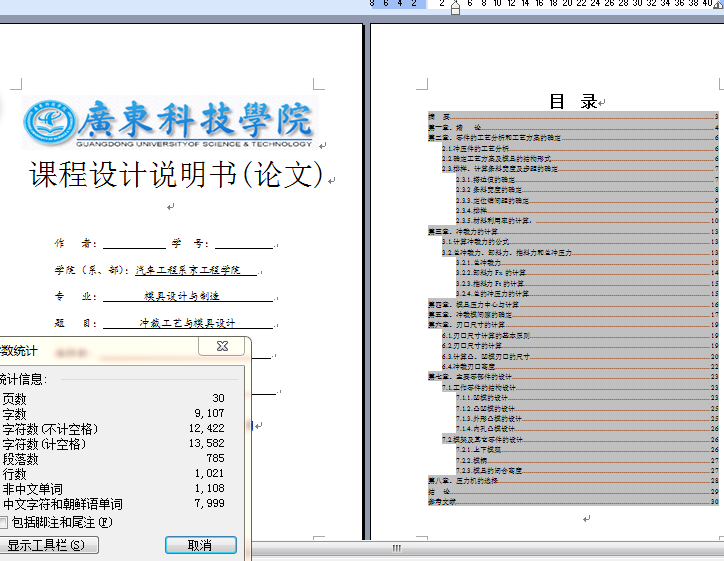This screenshot has height=561, width=724.
Task: Open contents entry 3.2.3
Action: point(587,284)
